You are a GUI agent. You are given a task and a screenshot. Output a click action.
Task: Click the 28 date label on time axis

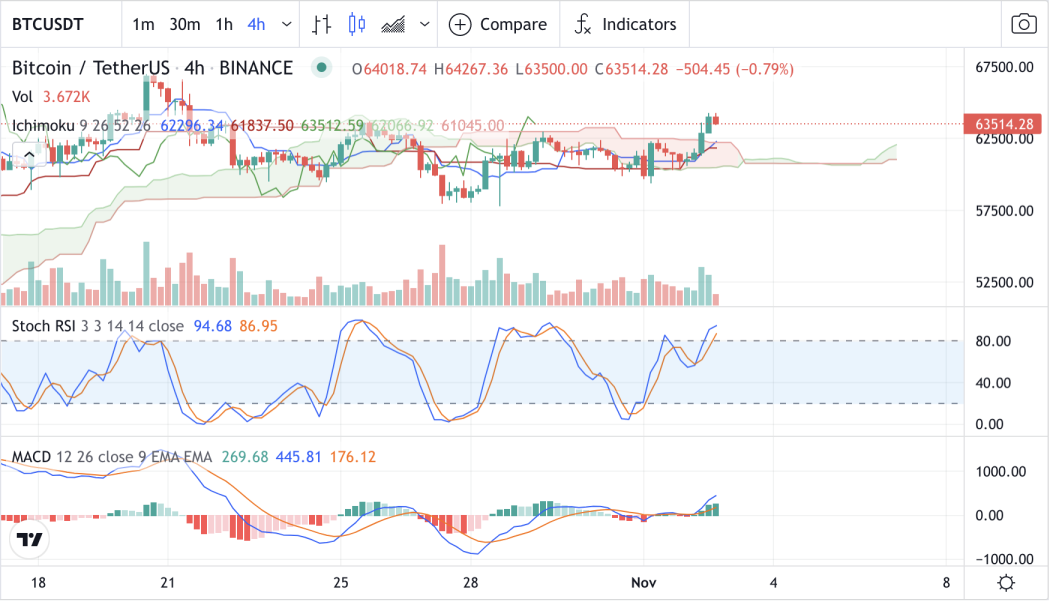471,583
